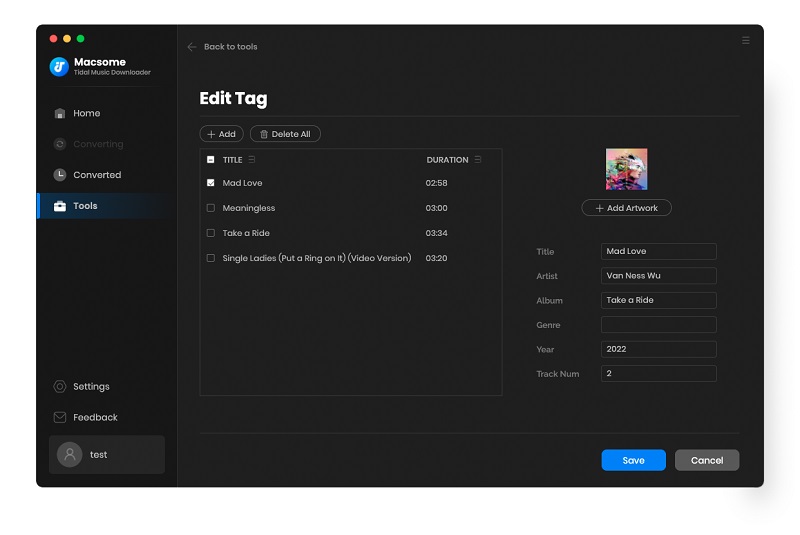Viewport: 800px width, 535px height.
Task: Click the 03:34 duration value
Action: (437, 233)
